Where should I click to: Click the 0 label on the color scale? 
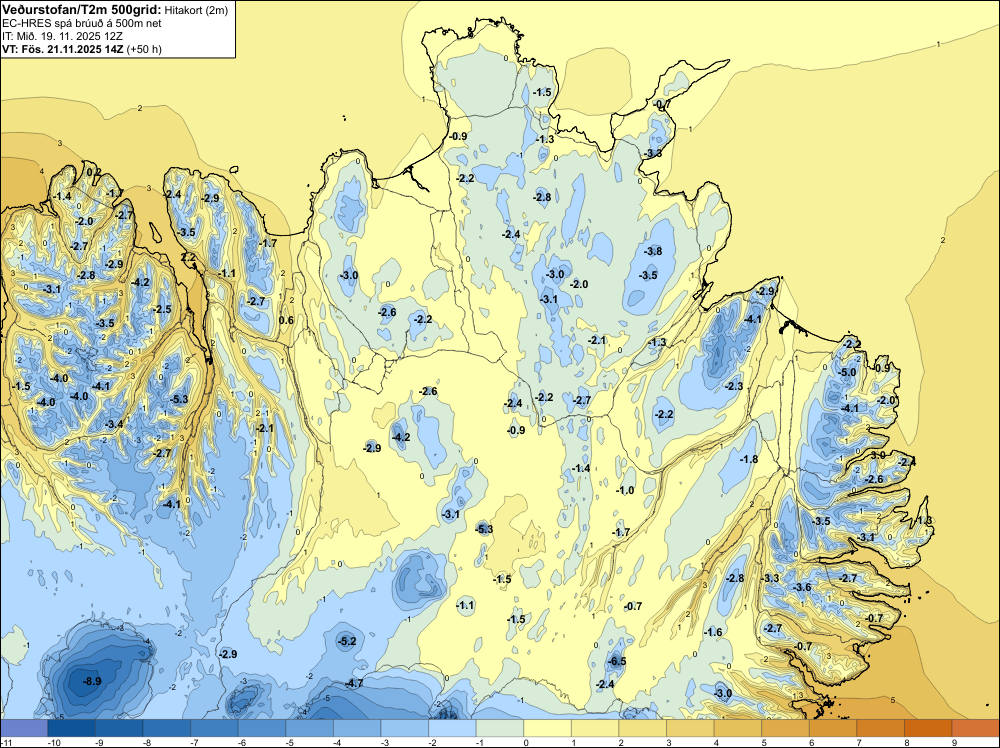[526, 742]
